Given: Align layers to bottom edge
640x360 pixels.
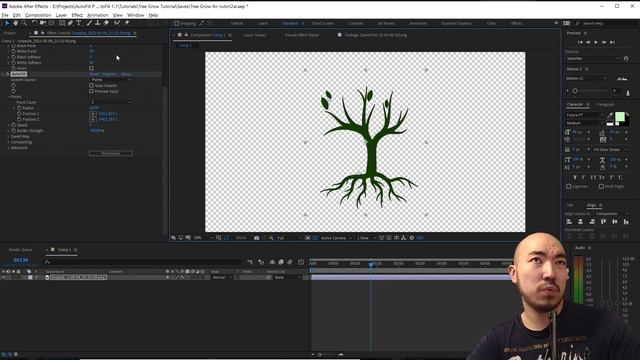Looking at the screenshot, I should [x=626, y=222].
